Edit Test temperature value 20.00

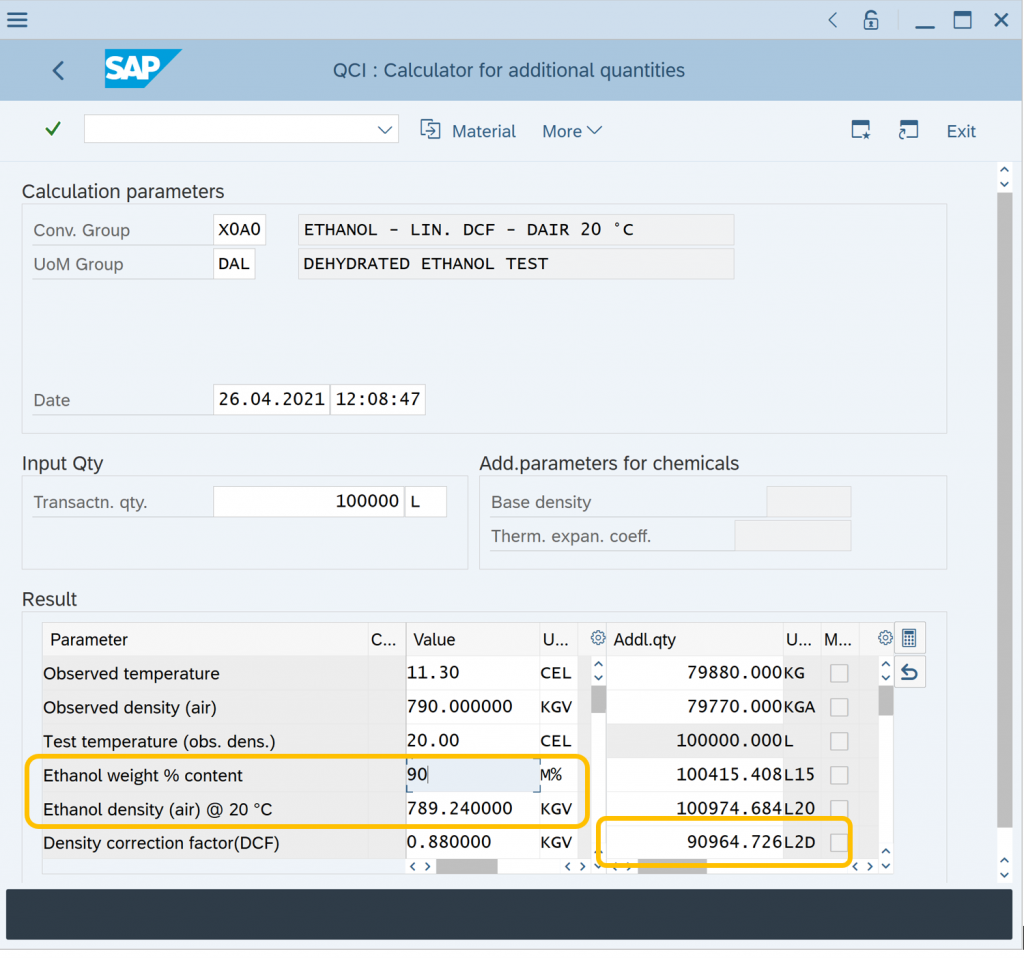472,740
